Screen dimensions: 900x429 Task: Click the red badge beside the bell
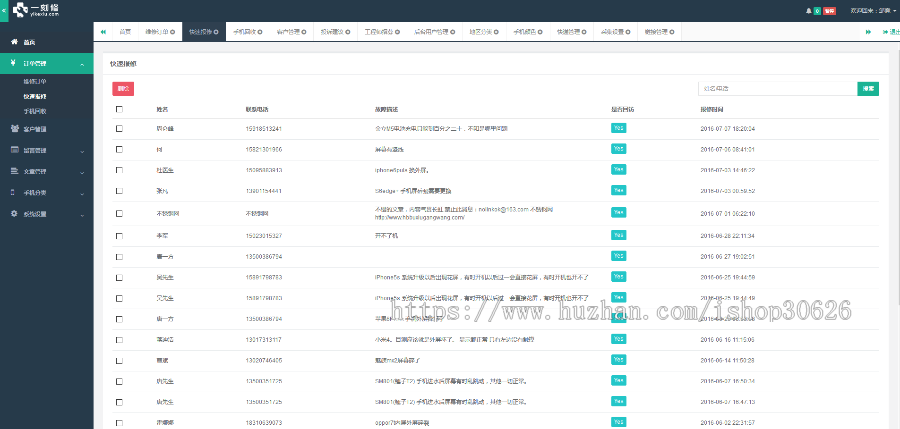(x=829, y=10)
